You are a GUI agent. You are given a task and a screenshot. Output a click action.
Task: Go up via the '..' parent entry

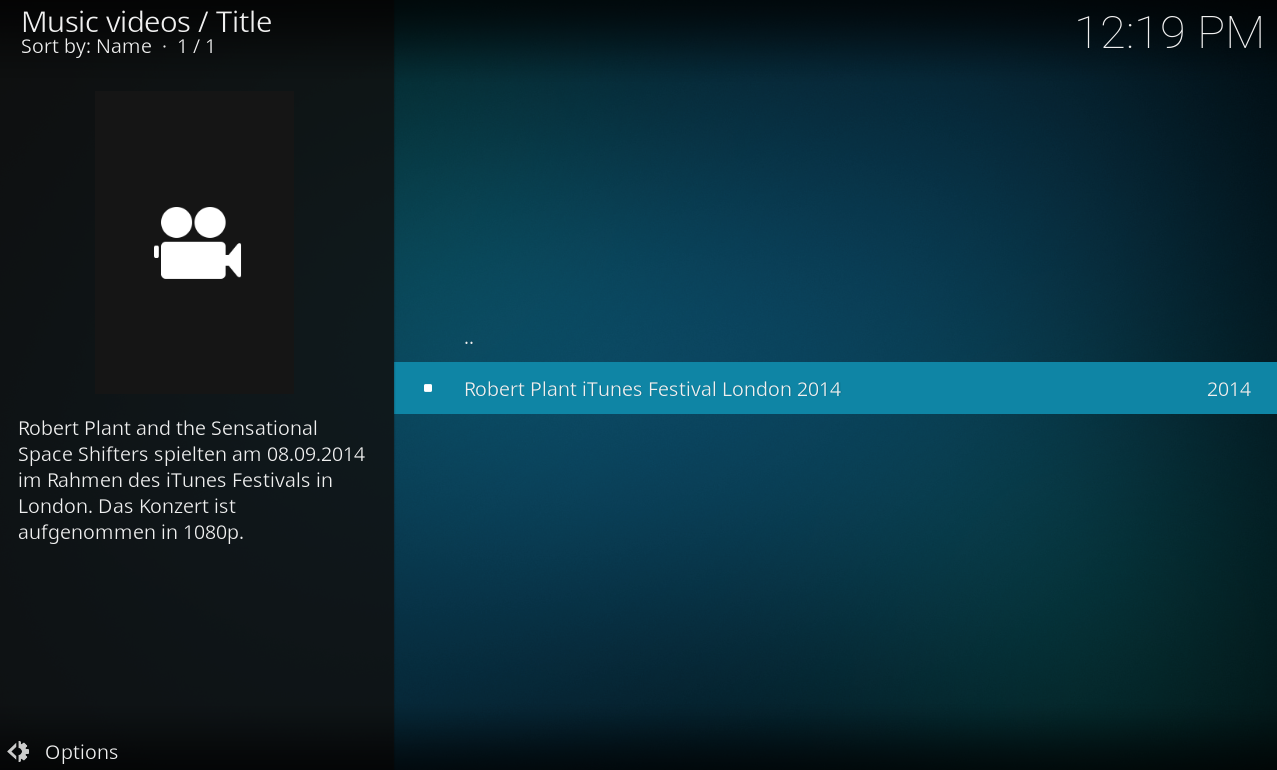point(835,338)
